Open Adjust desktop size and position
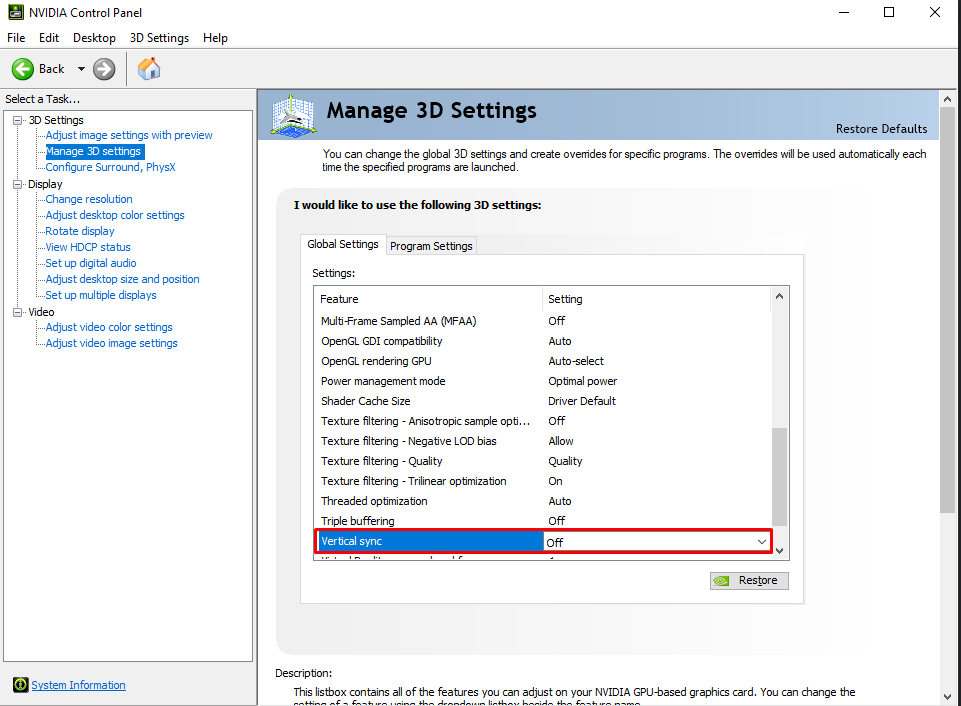 122,279
